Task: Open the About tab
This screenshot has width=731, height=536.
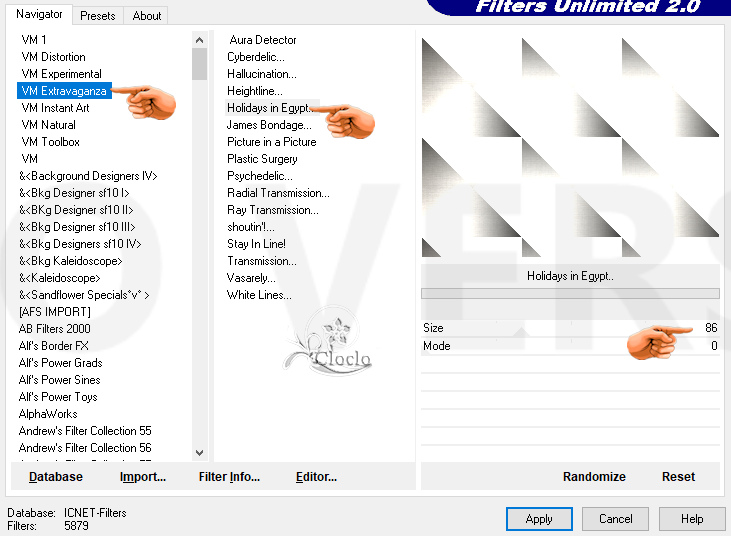Action: (146, 16)
